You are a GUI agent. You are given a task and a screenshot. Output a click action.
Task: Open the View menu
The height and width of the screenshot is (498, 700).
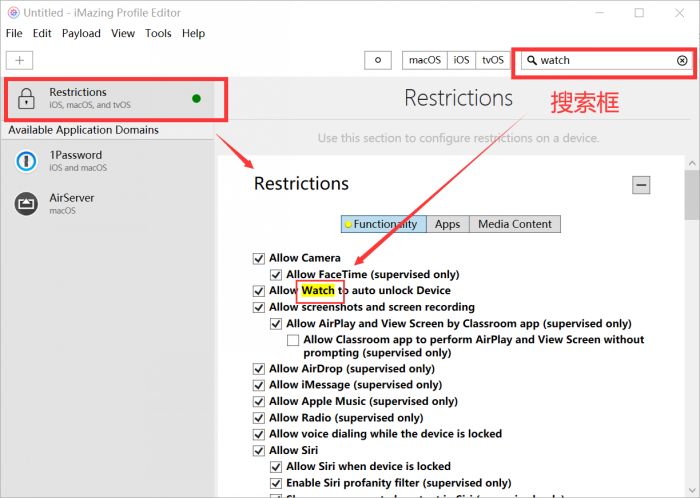point(123,33)
